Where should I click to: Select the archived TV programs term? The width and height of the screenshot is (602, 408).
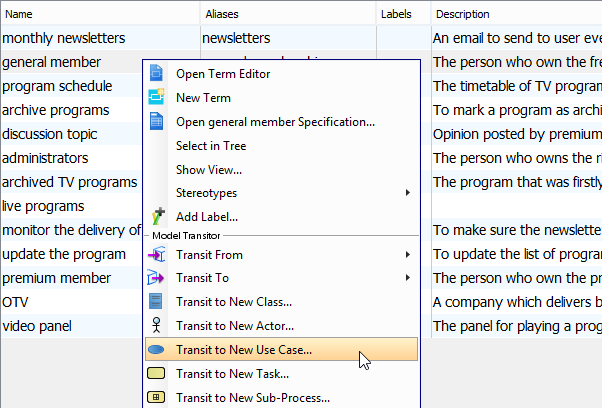pos(69,182)
